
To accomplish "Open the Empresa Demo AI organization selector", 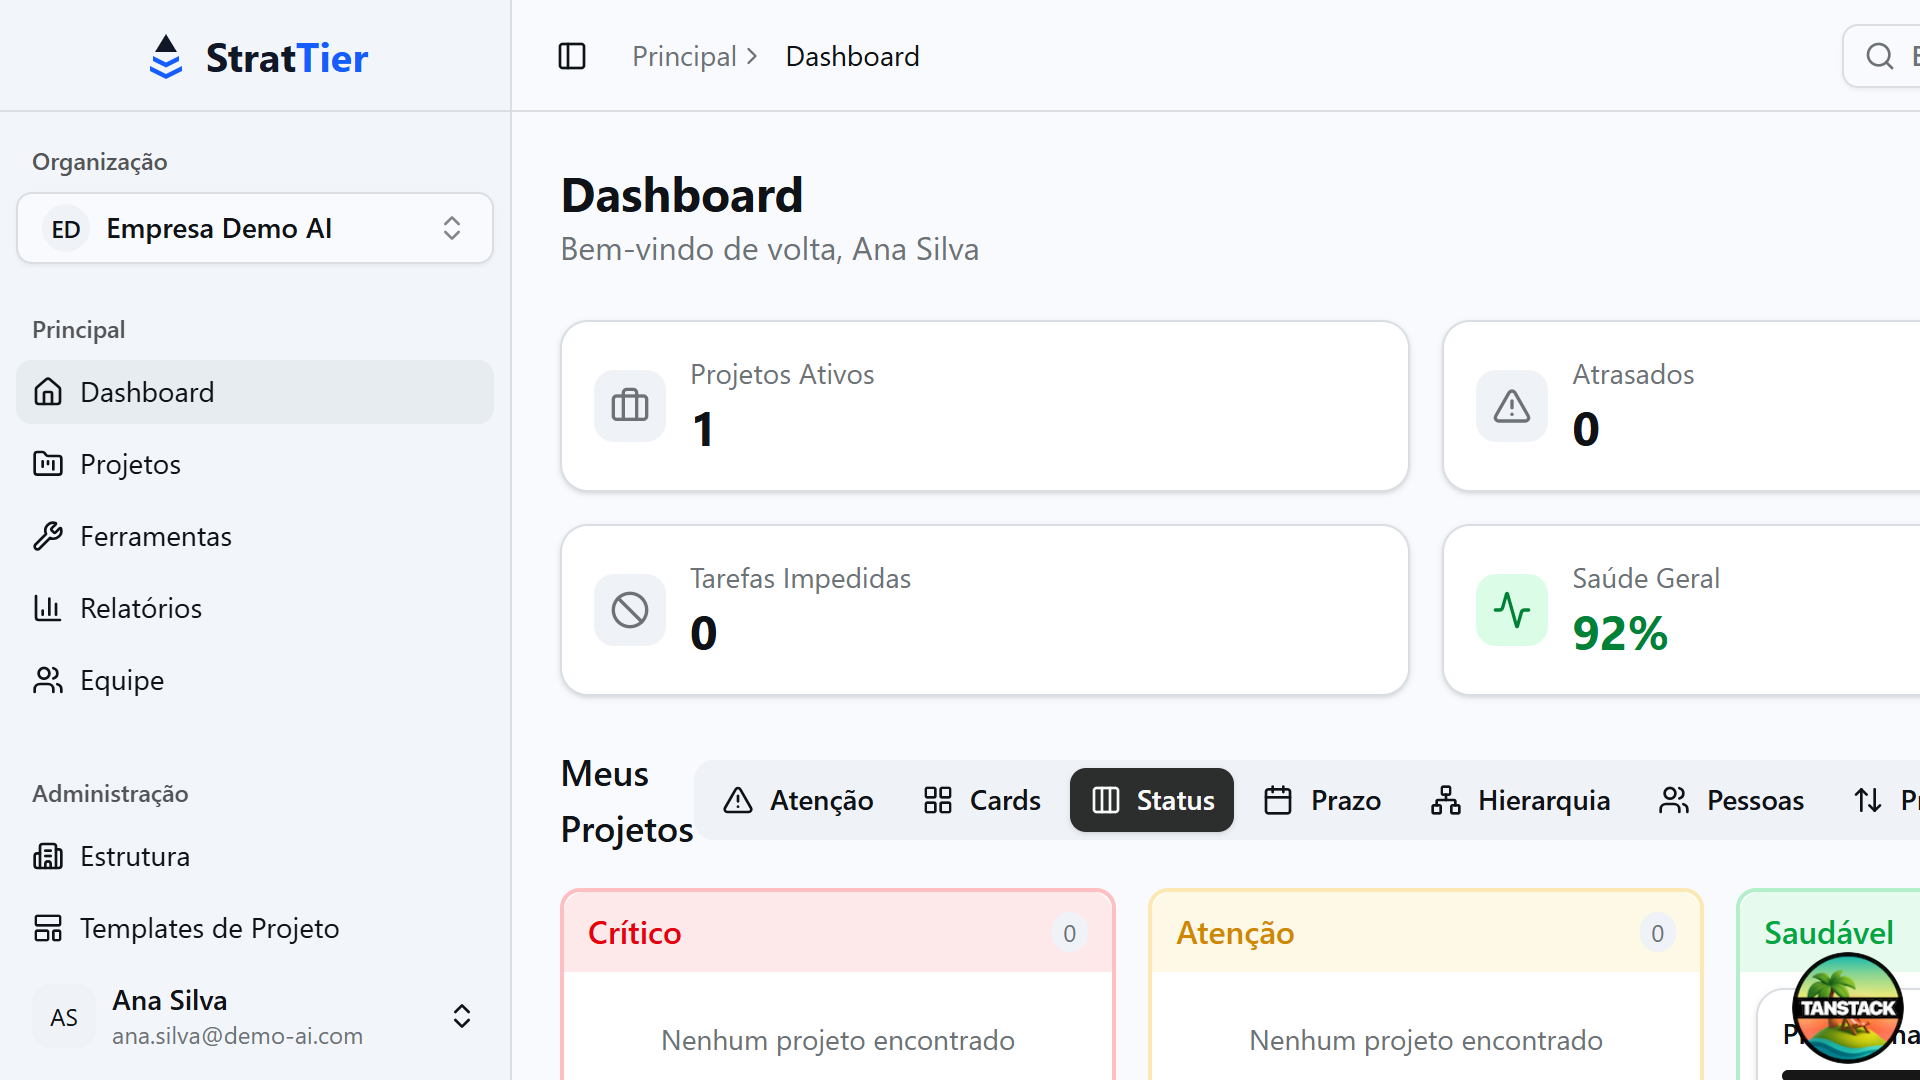I will tap(254, 228).
